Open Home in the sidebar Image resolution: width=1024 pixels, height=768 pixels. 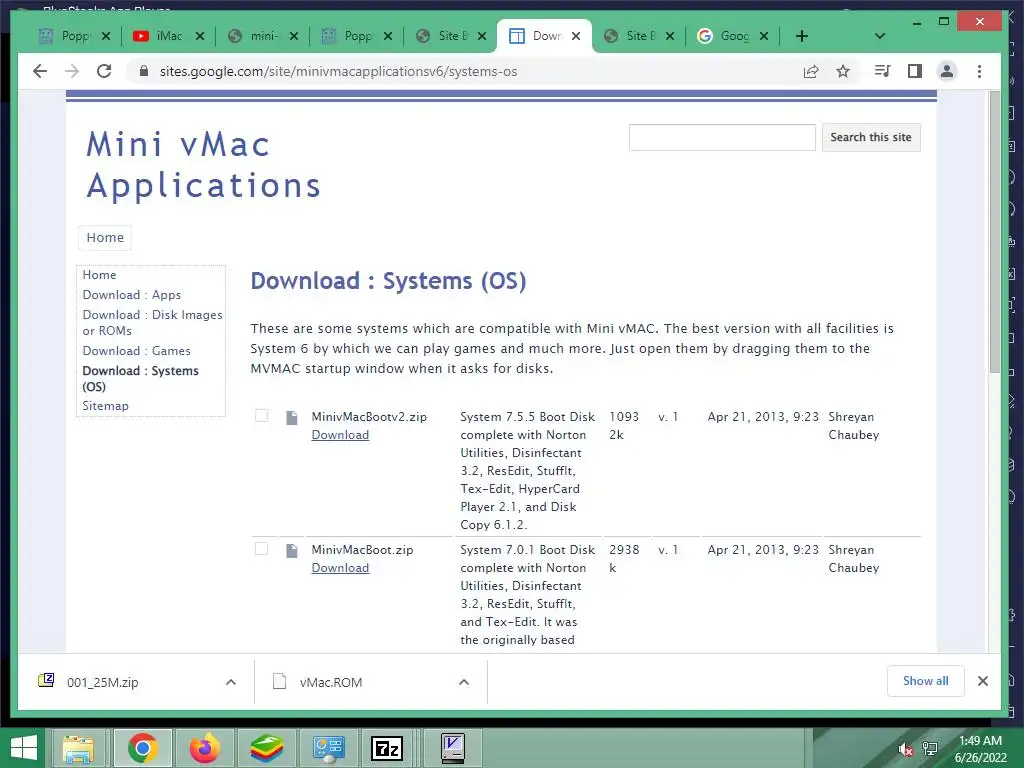point(99,275)
